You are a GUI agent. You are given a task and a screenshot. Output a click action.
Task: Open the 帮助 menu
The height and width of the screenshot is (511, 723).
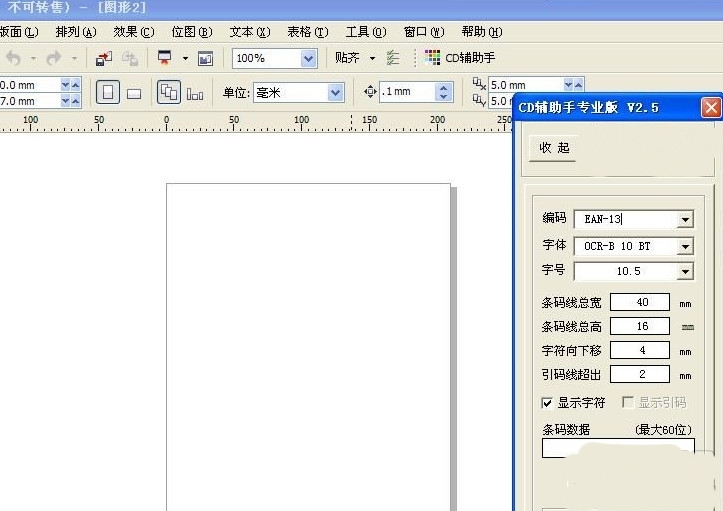click(x=481, y=32)
